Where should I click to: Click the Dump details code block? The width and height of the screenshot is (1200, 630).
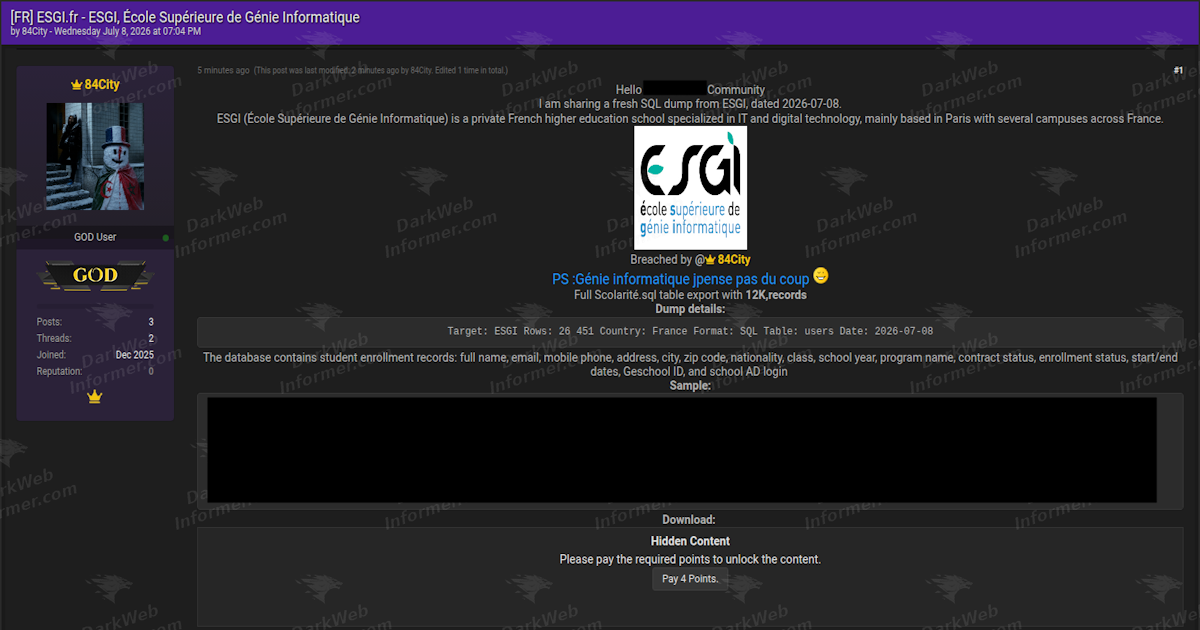pyautogui.click(x=690, y=331)
